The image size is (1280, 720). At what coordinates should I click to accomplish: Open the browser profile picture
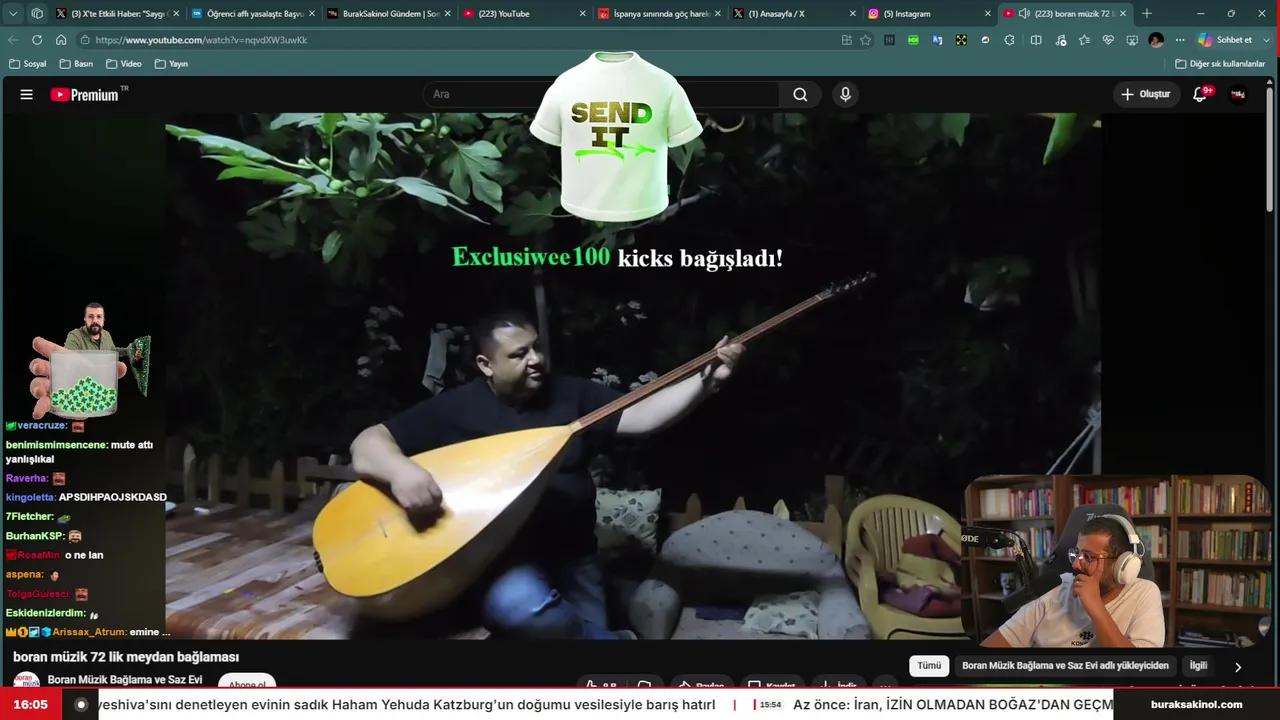coord(1157,40)
